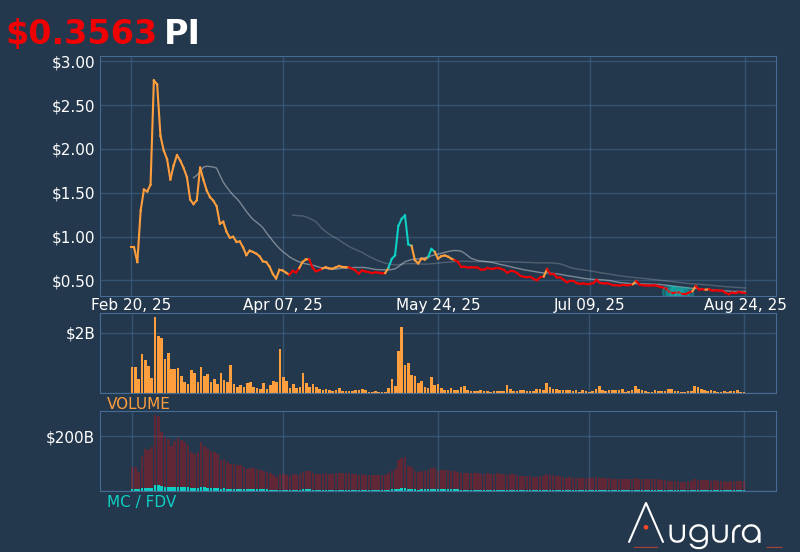The image size is (800, 552).
Task: Click the Apr 07, 25 date label
Action: point(283,305)
